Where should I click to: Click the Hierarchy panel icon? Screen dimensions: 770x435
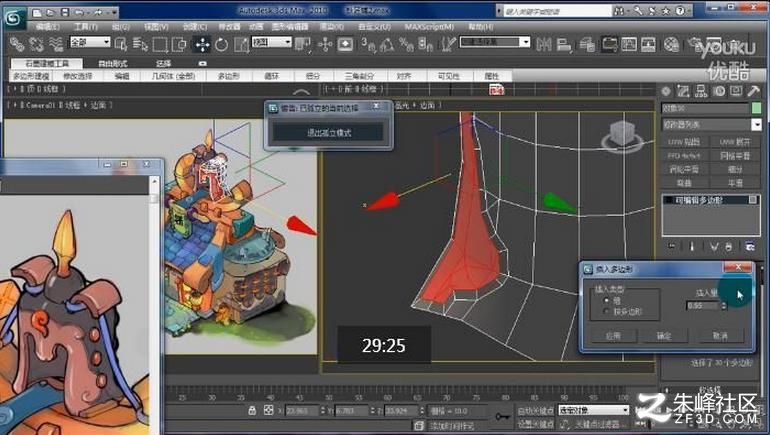(x=701, y=91)
